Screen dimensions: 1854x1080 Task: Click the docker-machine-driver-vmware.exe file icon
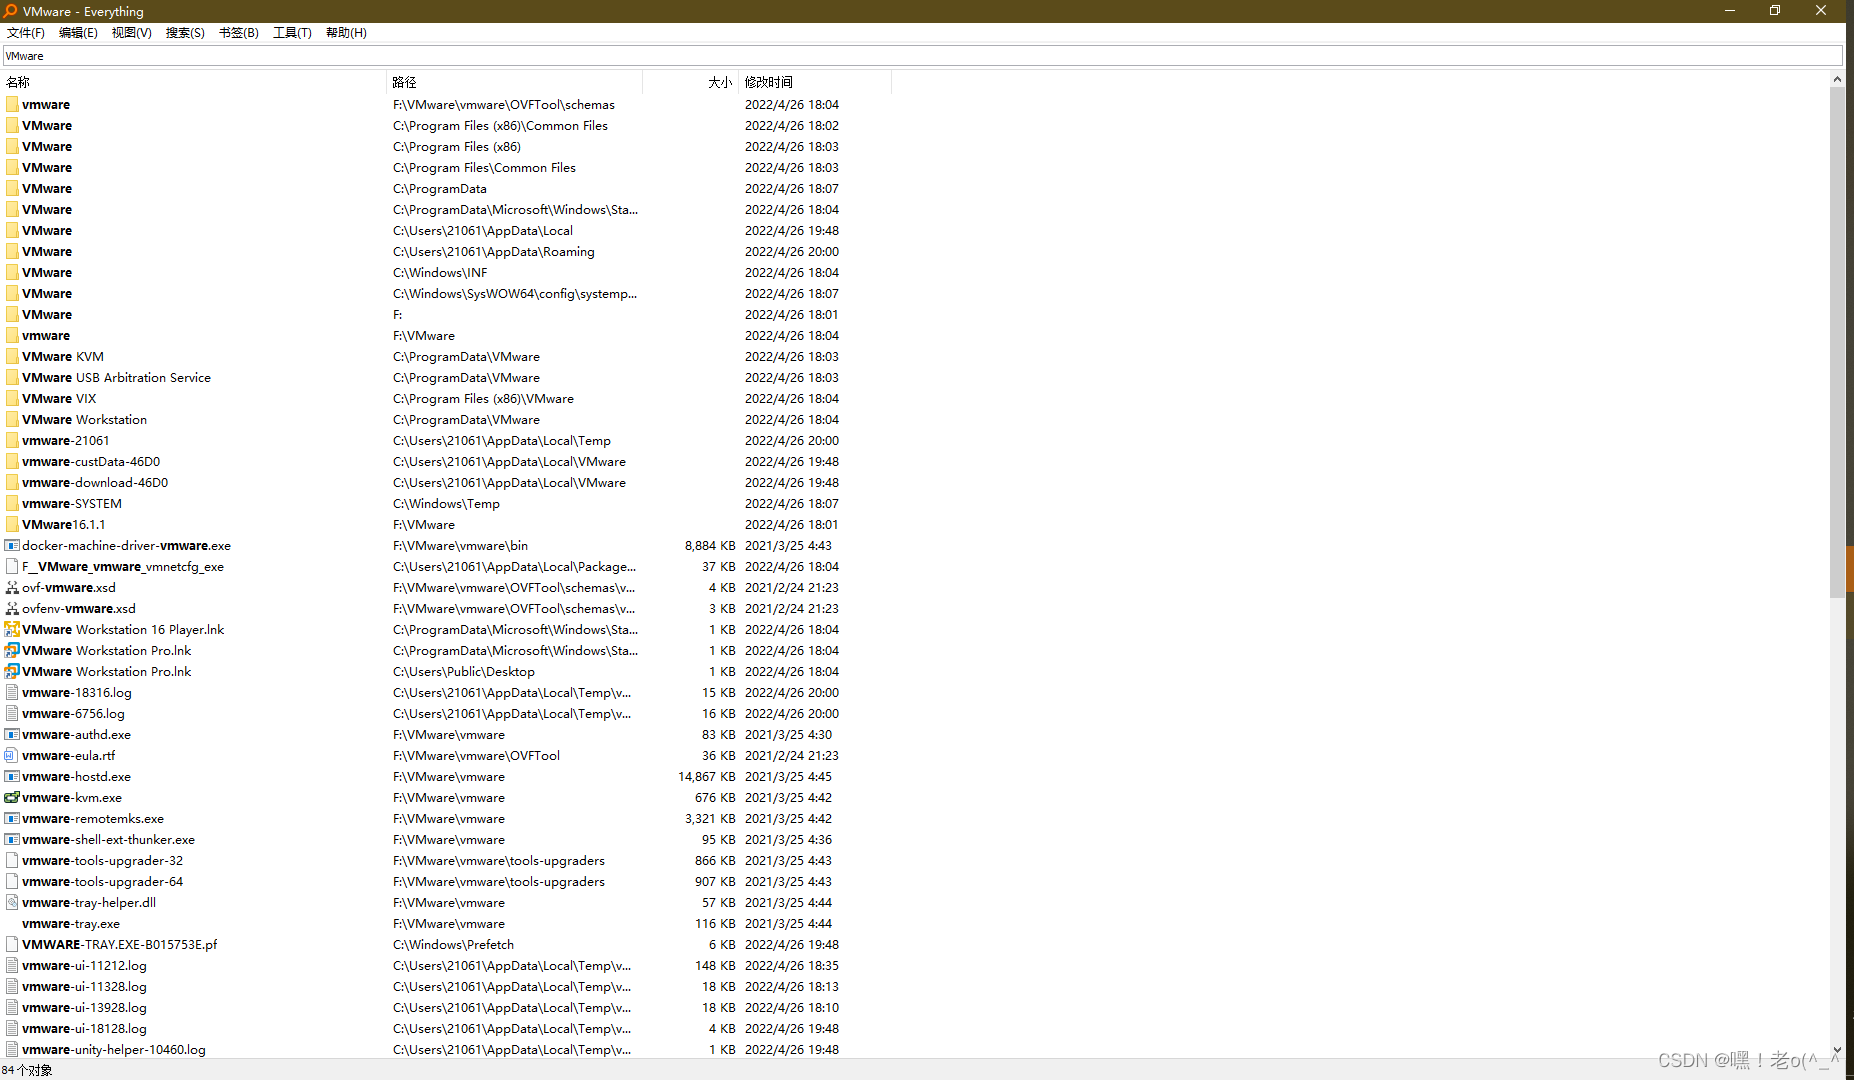(12, 546)
